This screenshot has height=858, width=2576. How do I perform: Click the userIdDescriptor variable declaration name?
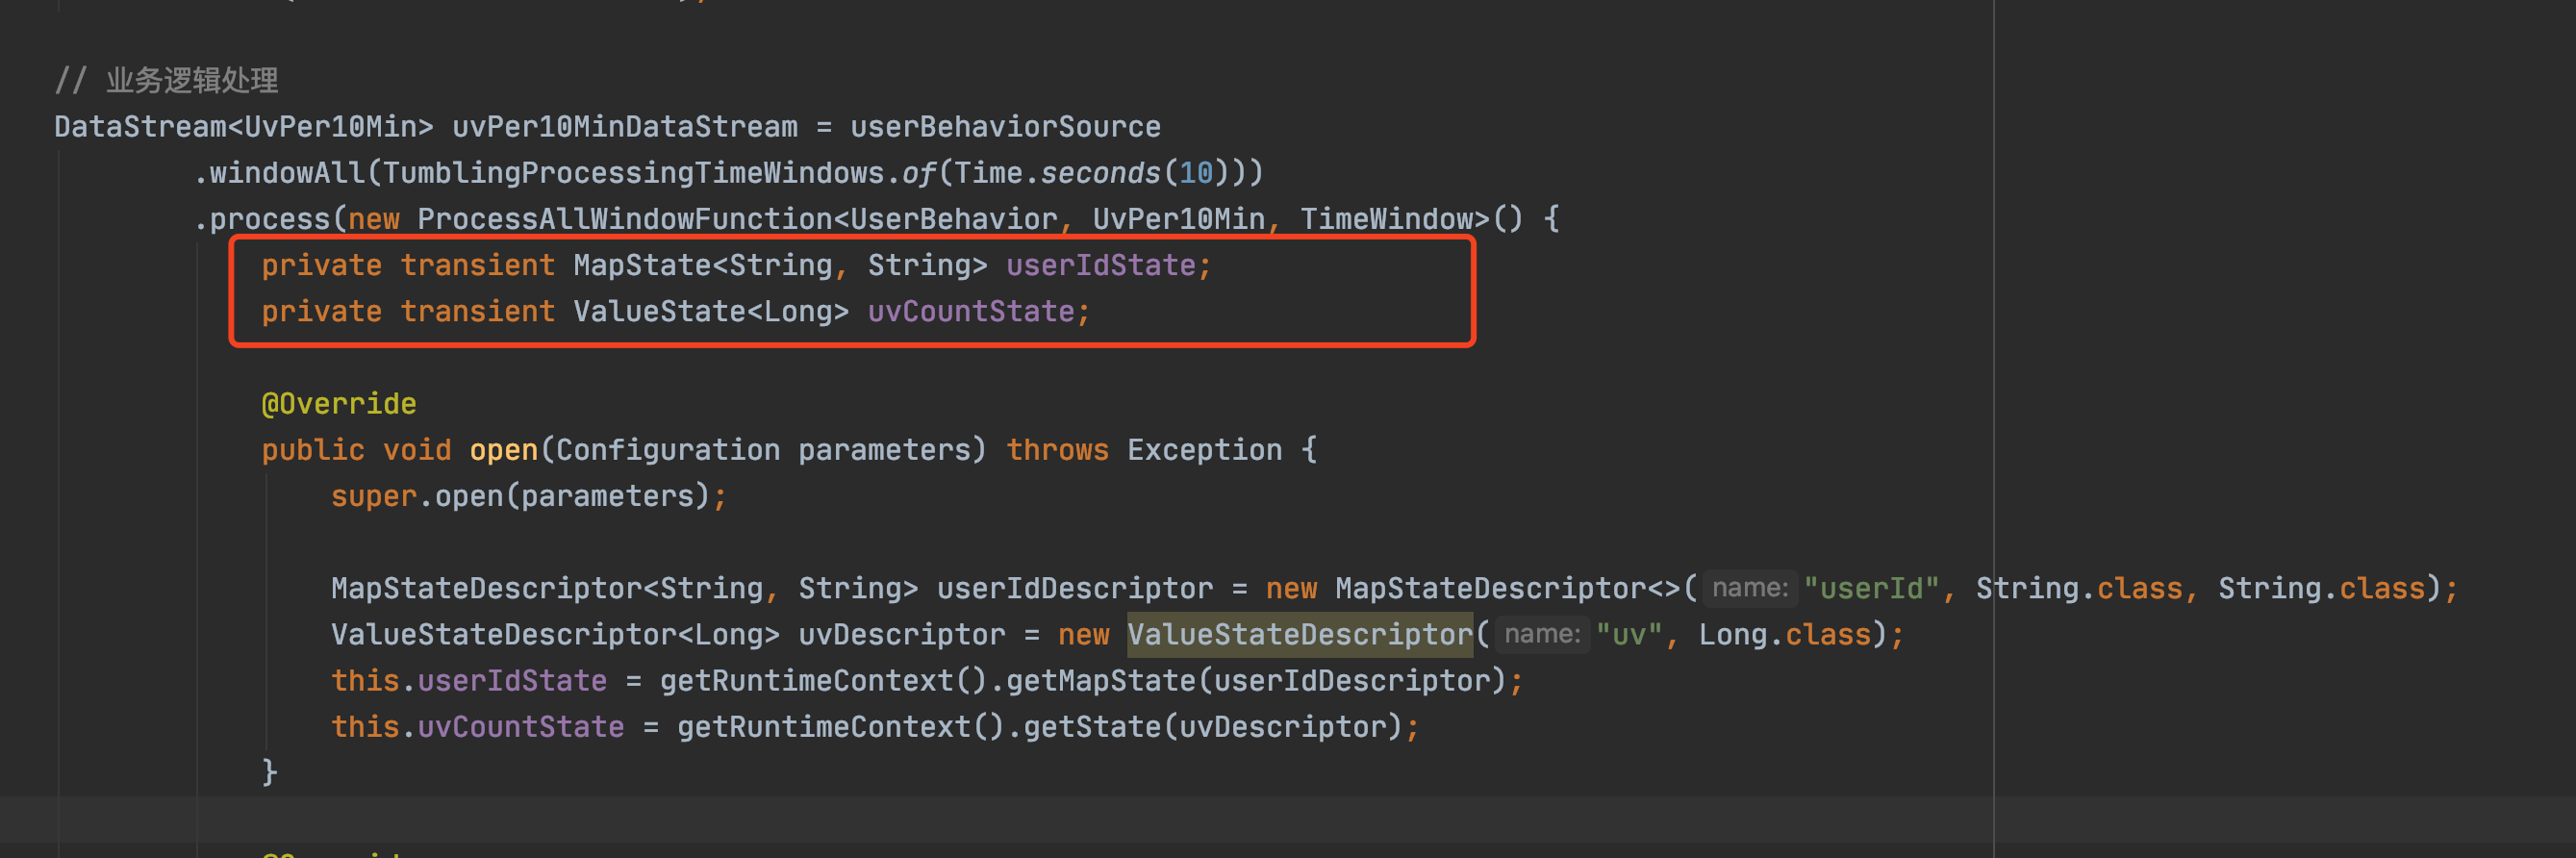click(1074, 588)
